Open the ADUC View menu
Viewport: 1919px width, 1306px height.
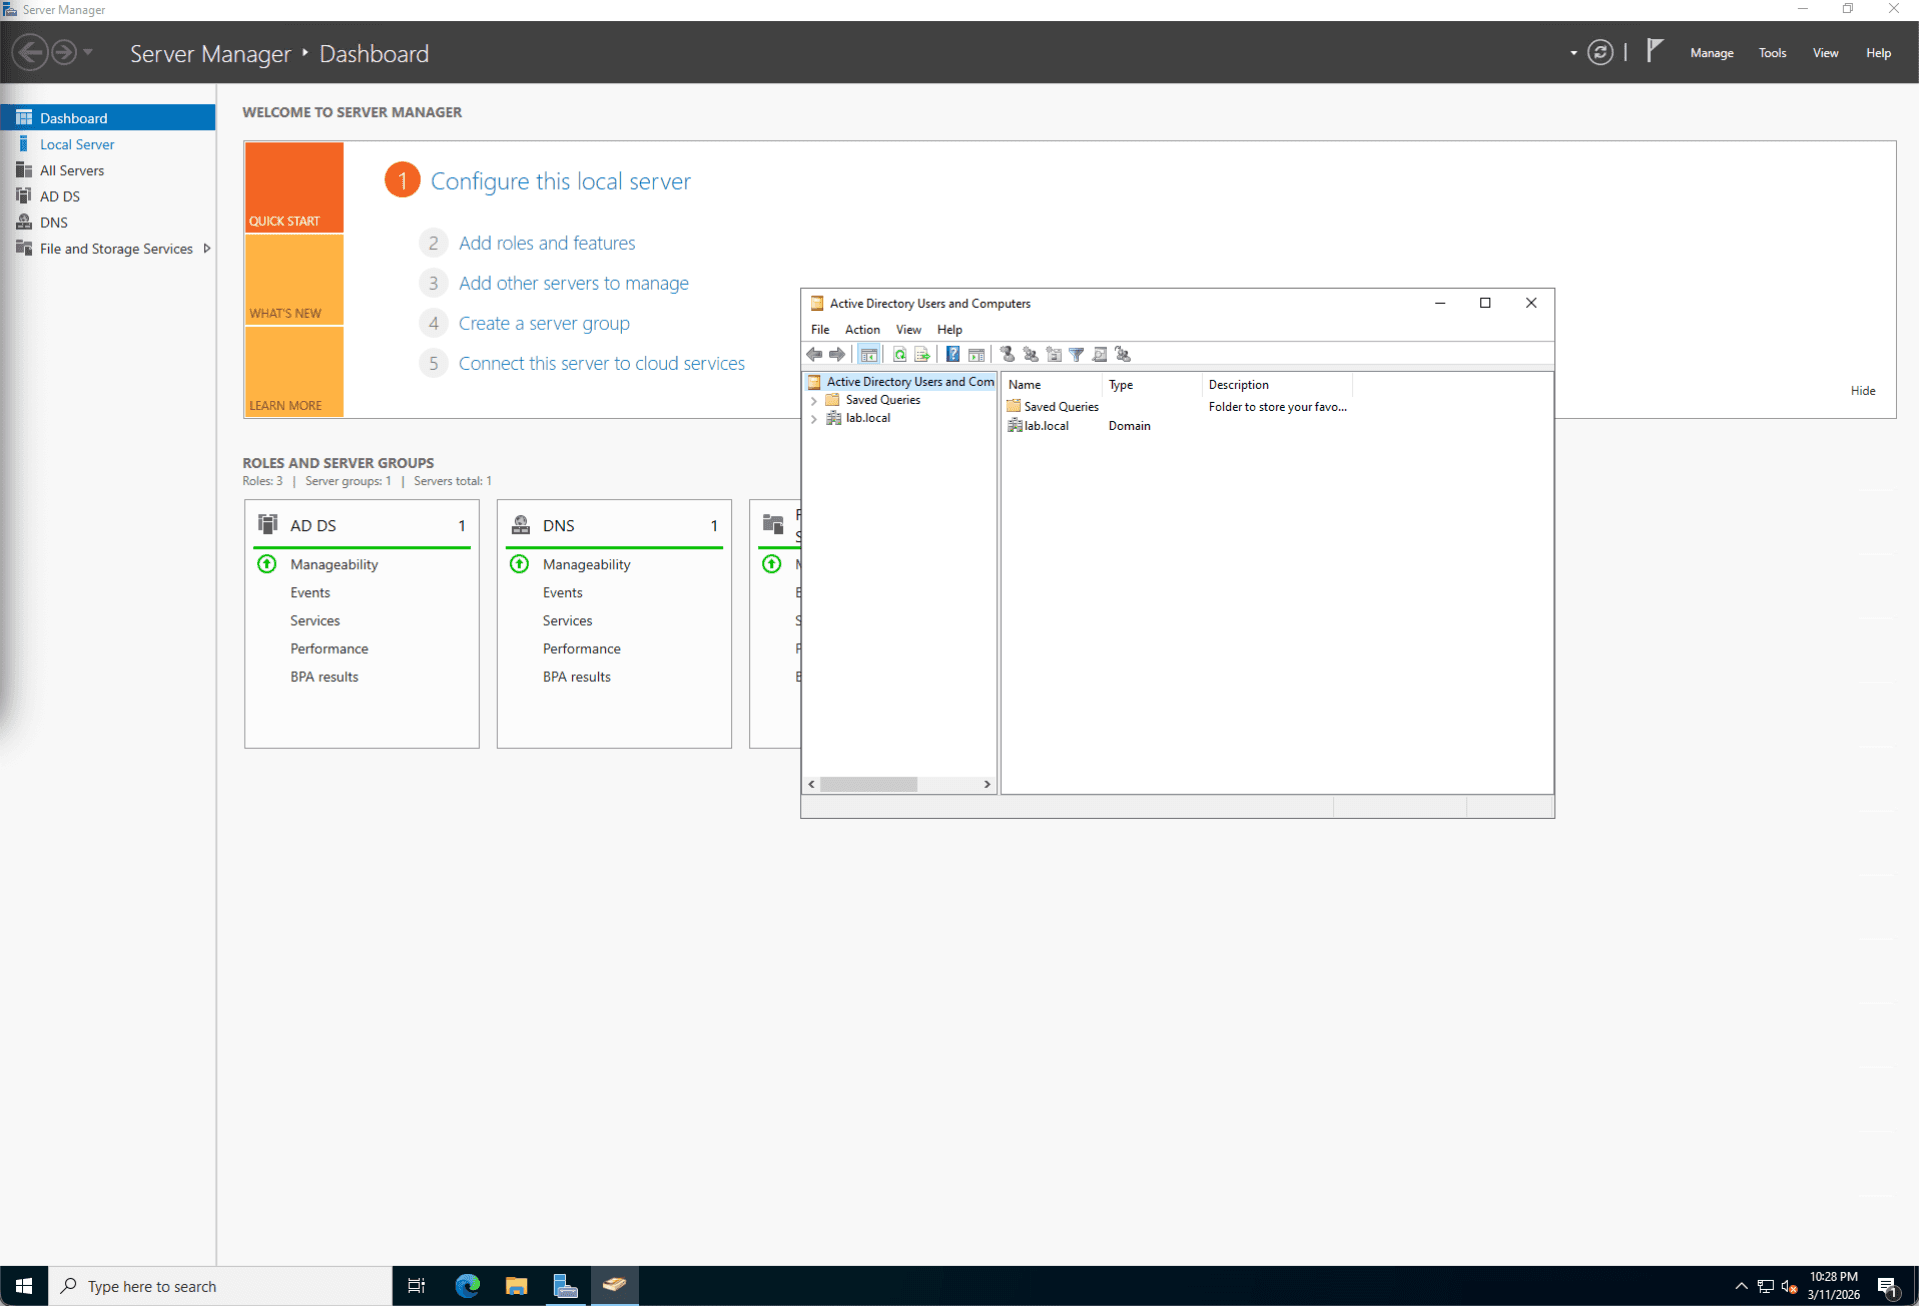coord(908,329)
